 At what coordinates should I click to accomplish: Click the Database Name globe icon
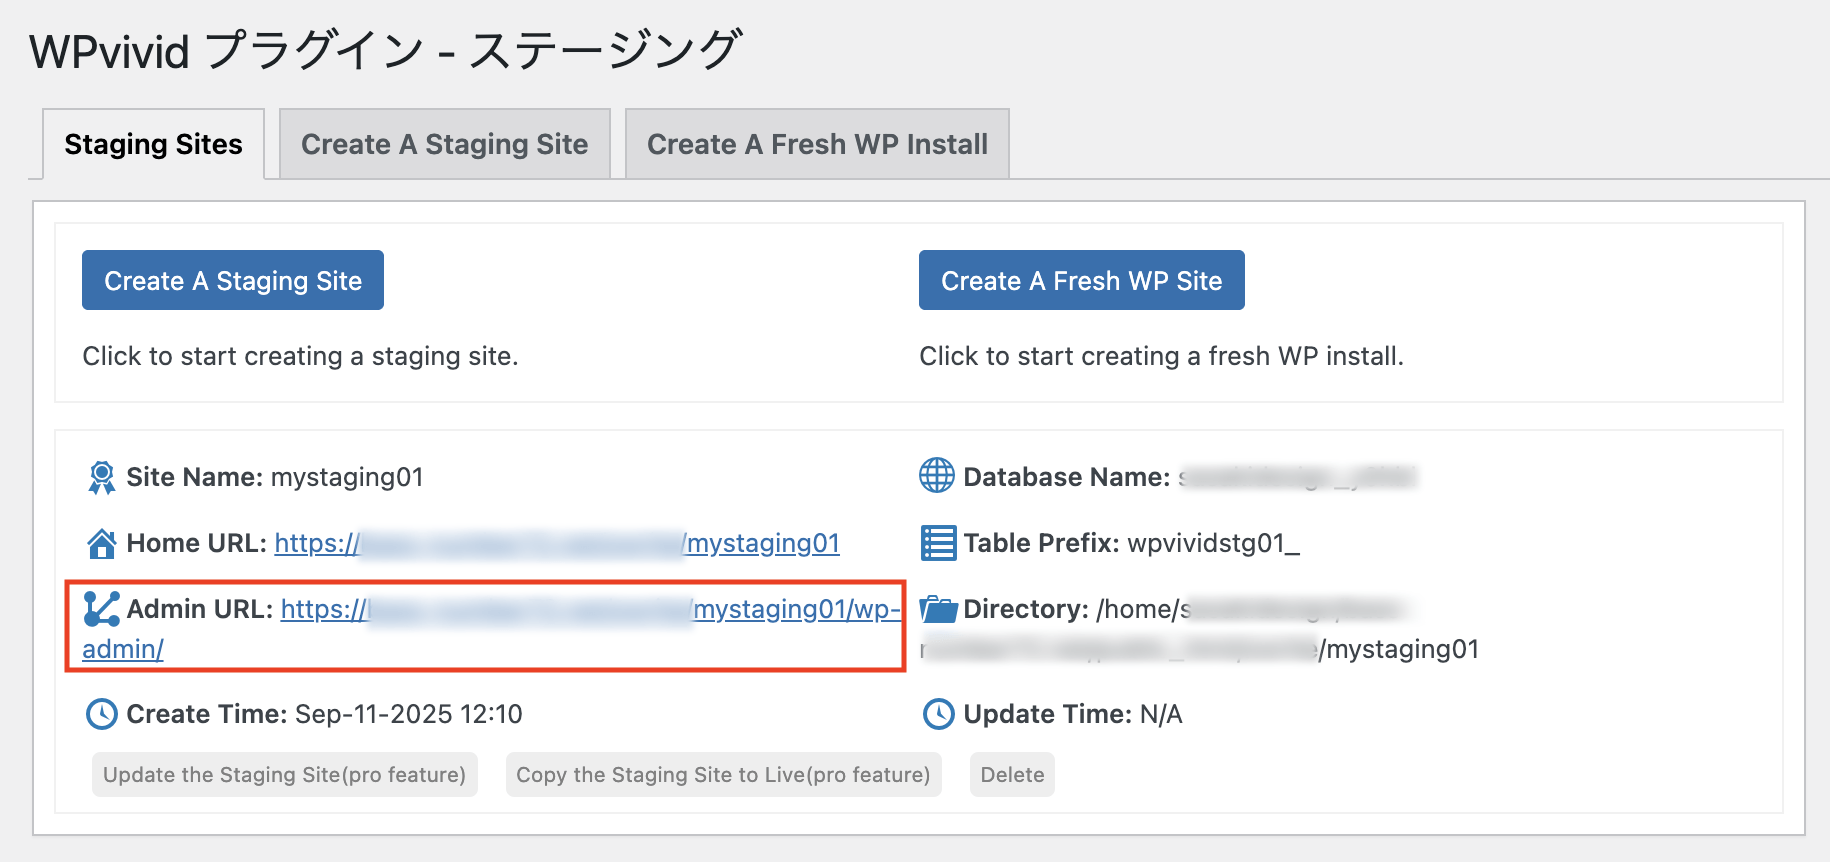tap(937, 476)
